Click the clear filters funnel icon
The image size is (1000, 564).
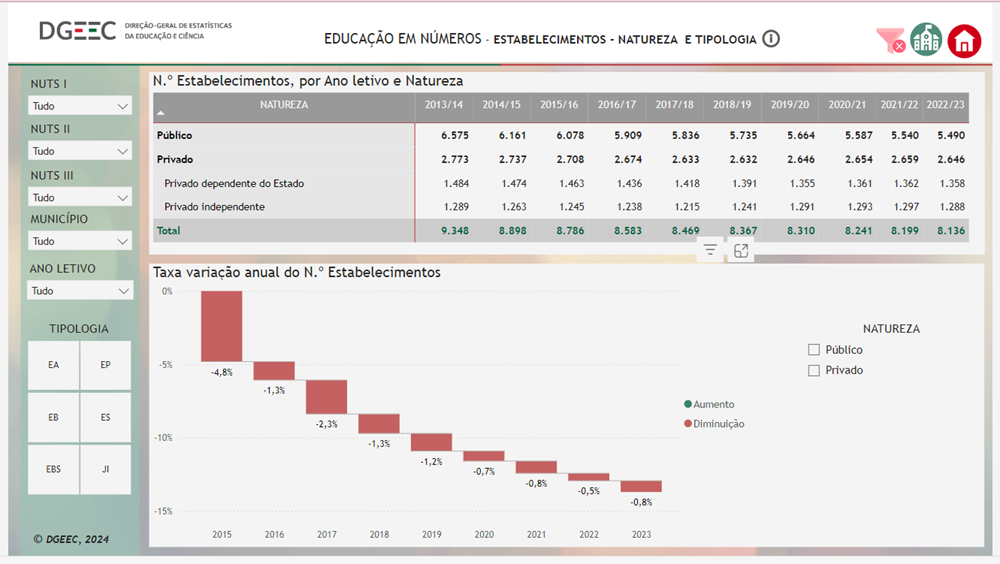tap(889, 41)
